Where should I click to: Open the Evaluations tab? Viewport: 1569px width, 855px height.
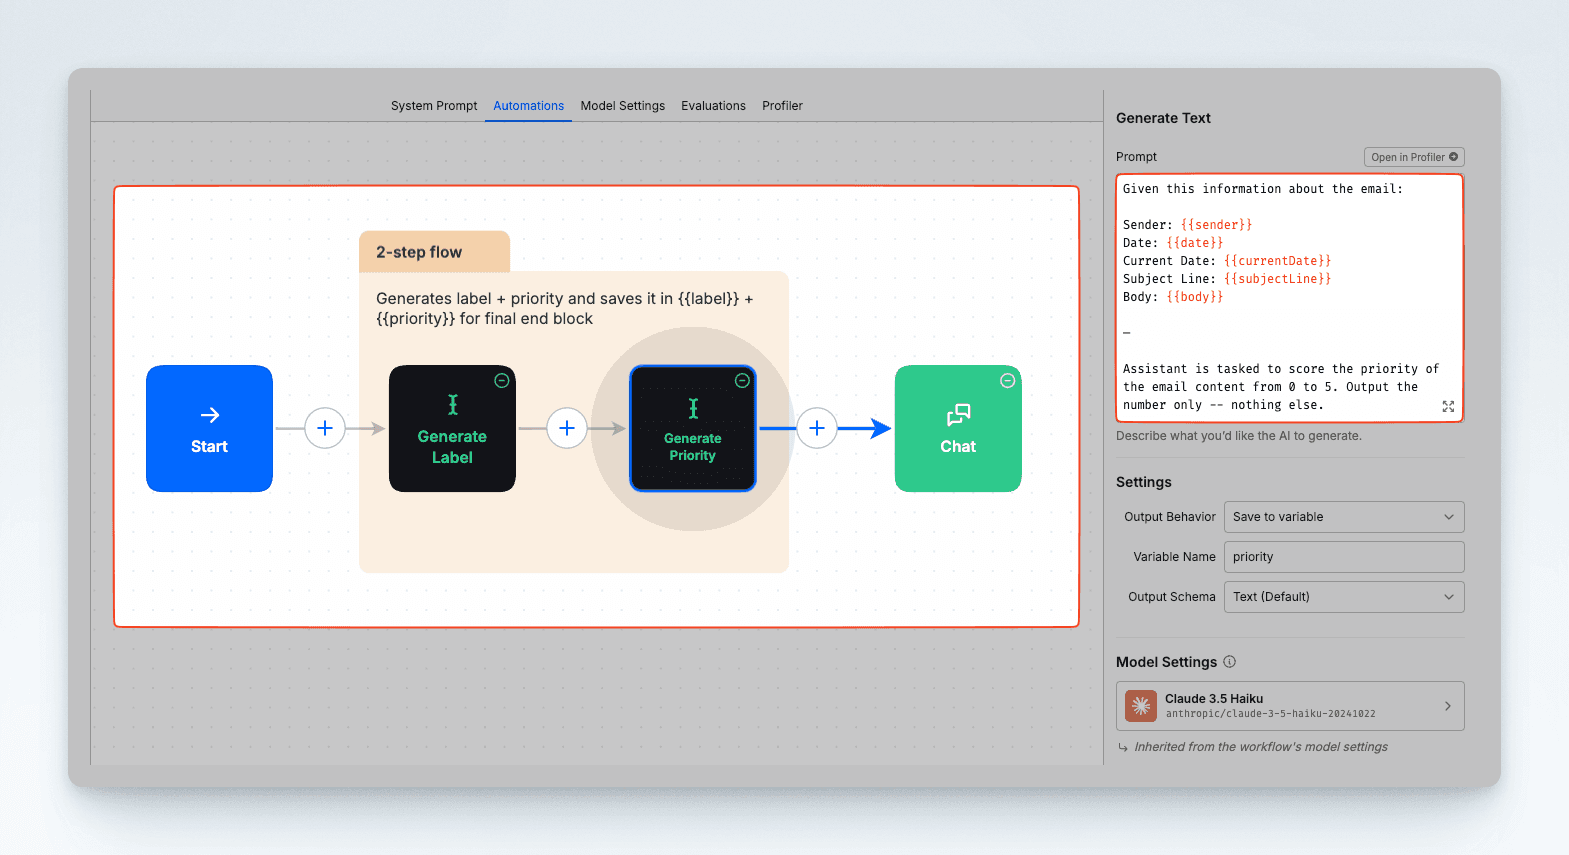713,106
